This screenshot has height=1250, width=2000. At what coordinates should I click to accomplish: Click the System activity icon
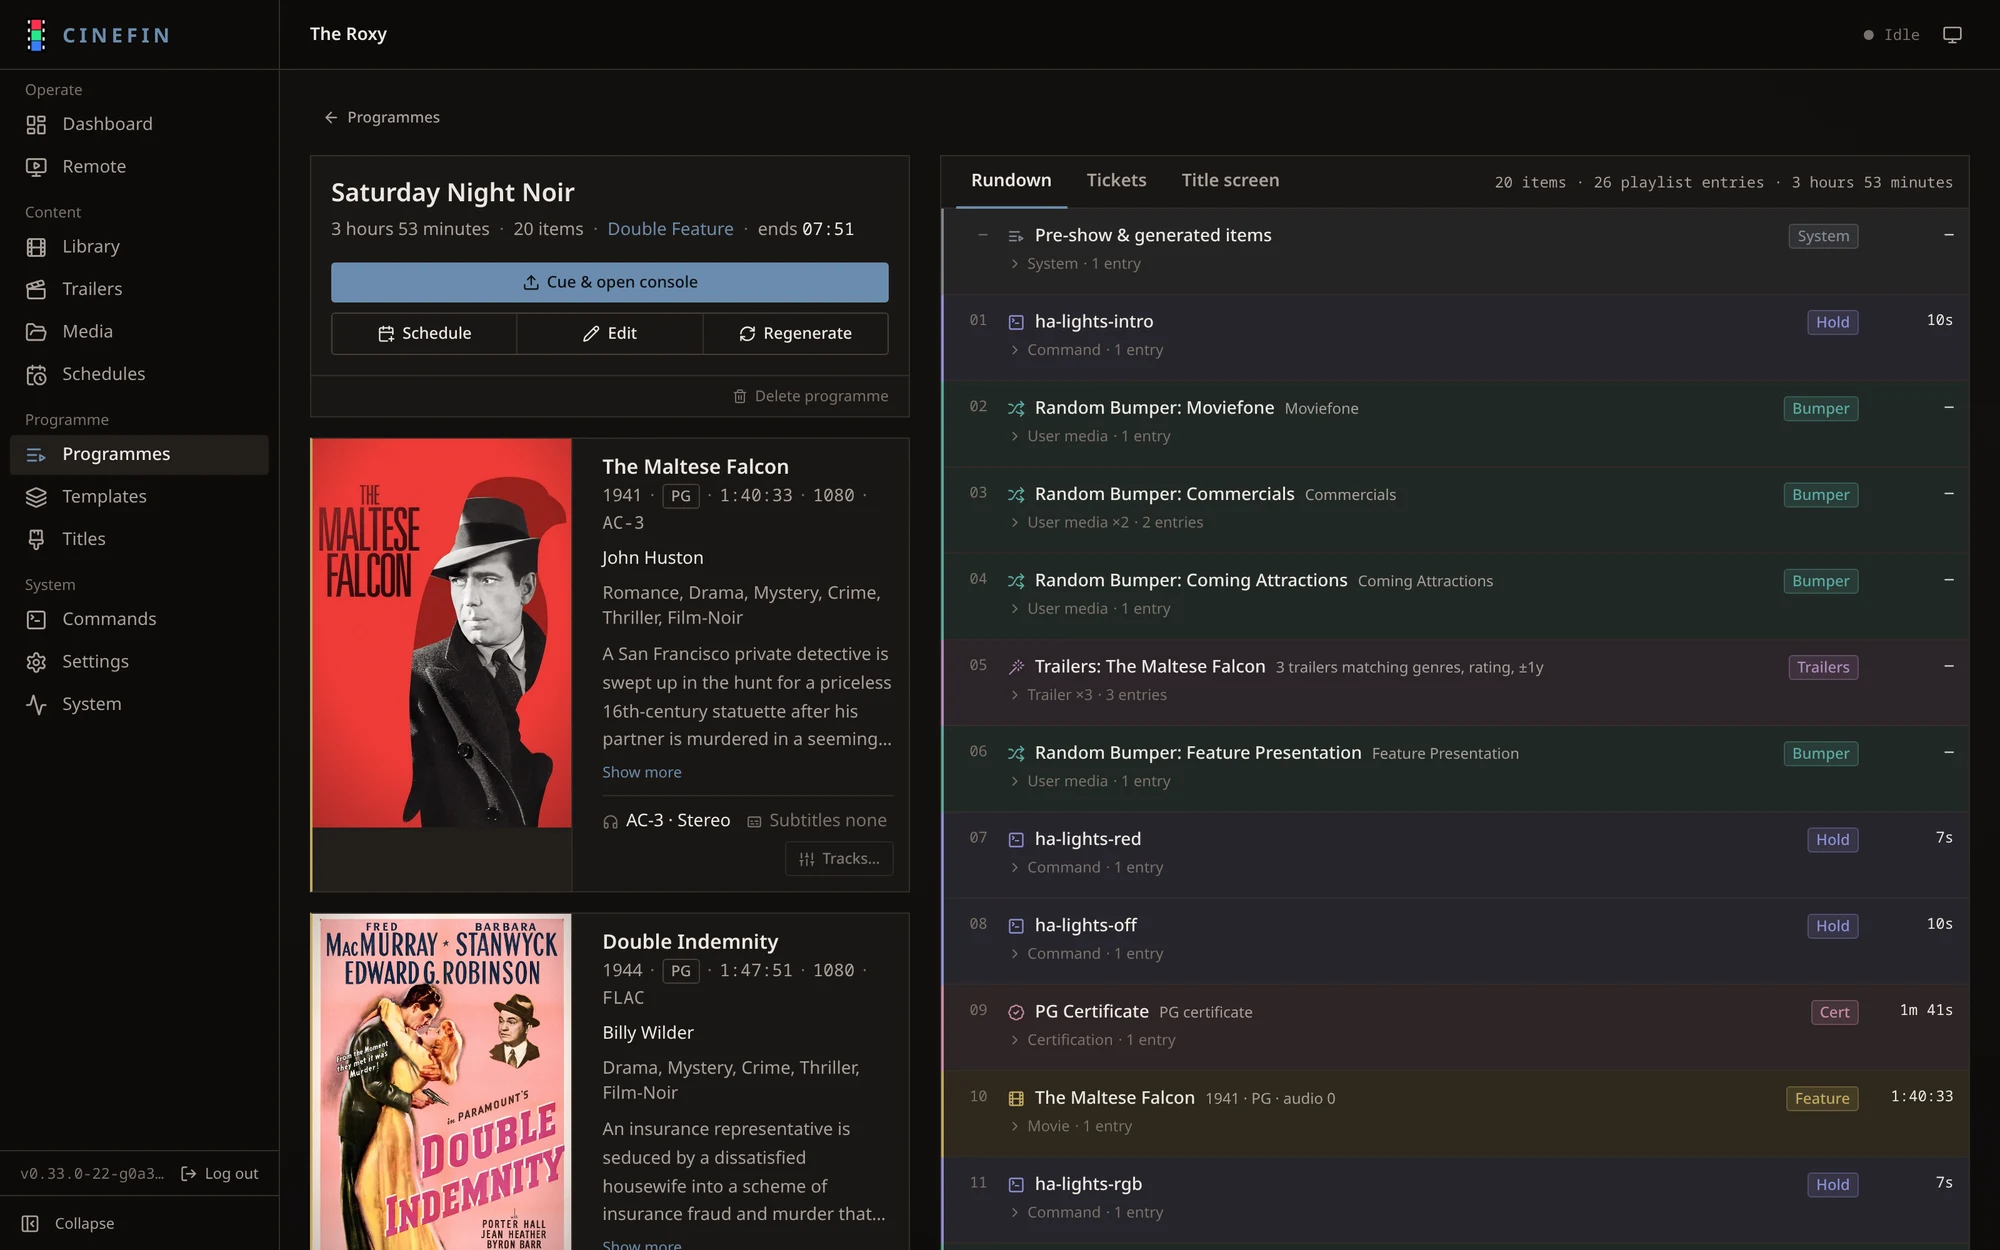pos(36,704)
